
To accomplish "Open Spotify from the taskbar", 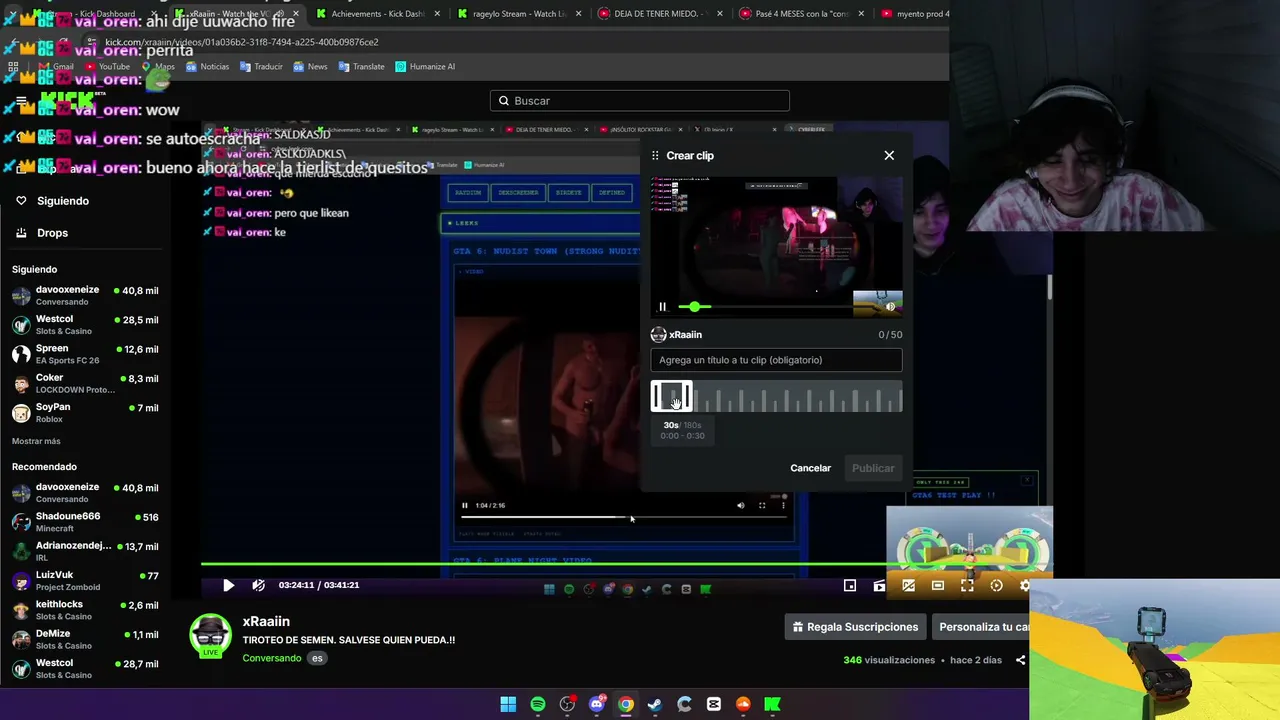I will (538, 704).
